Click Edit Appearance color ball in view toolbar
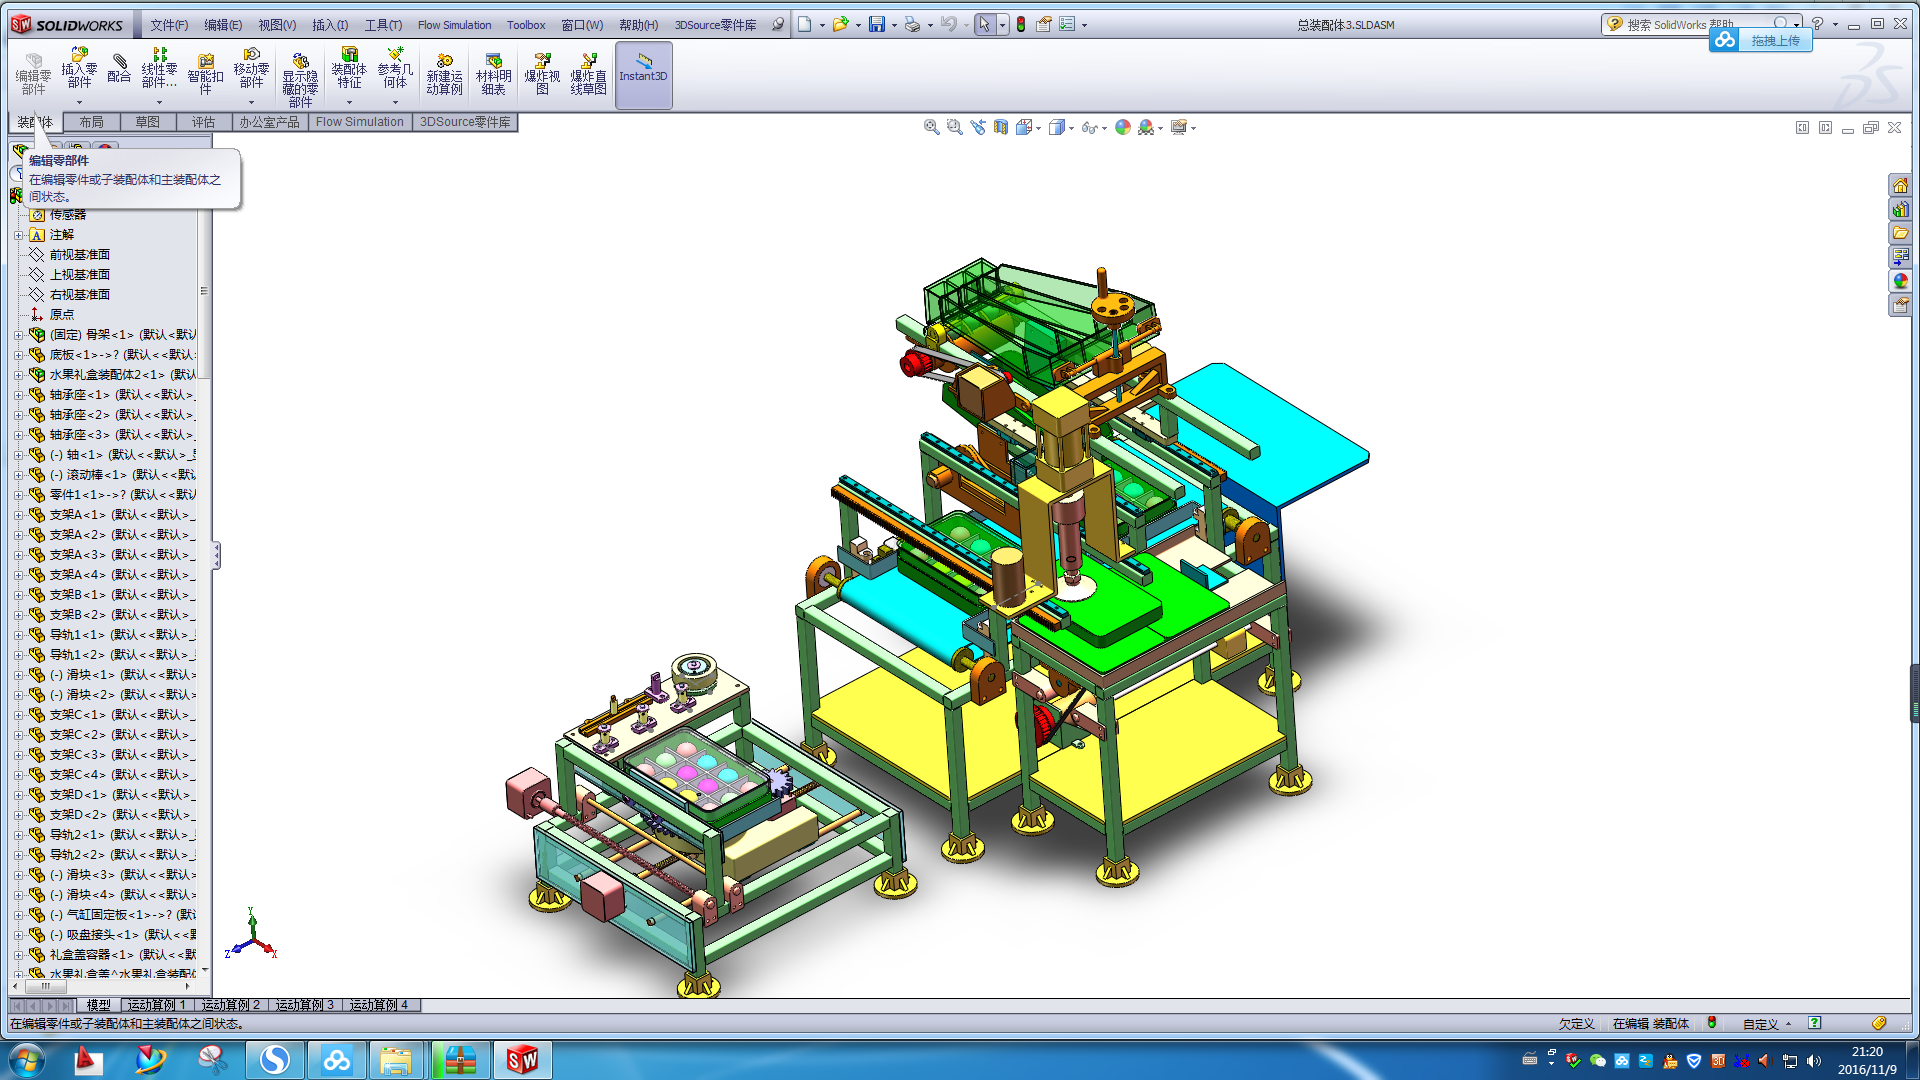 1123,127
